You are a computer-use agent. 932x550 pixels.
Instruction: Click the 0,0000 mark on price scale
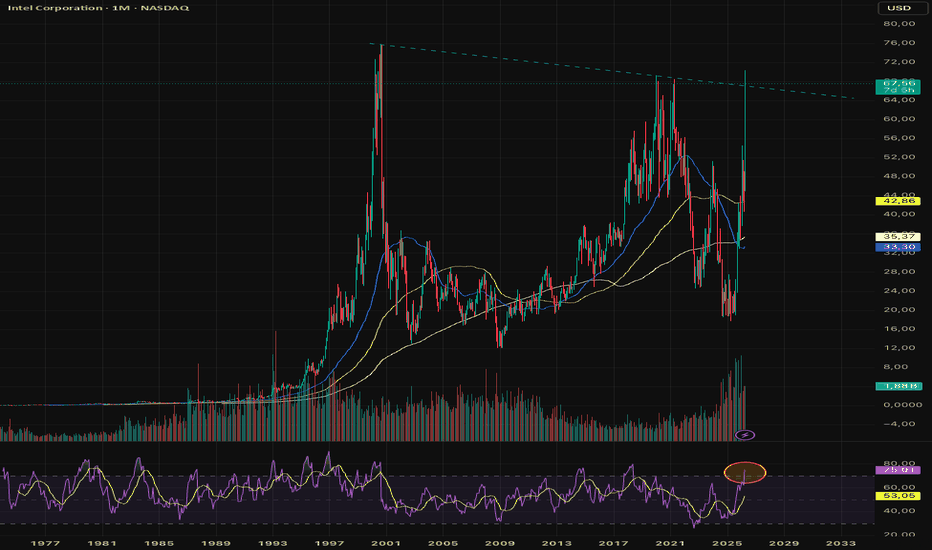coord(899,404)
